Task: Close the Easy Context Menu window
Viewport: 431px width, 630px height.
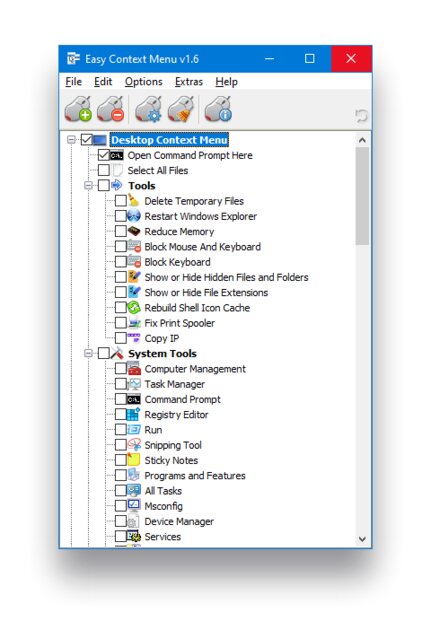Action: tap(351, 59)
